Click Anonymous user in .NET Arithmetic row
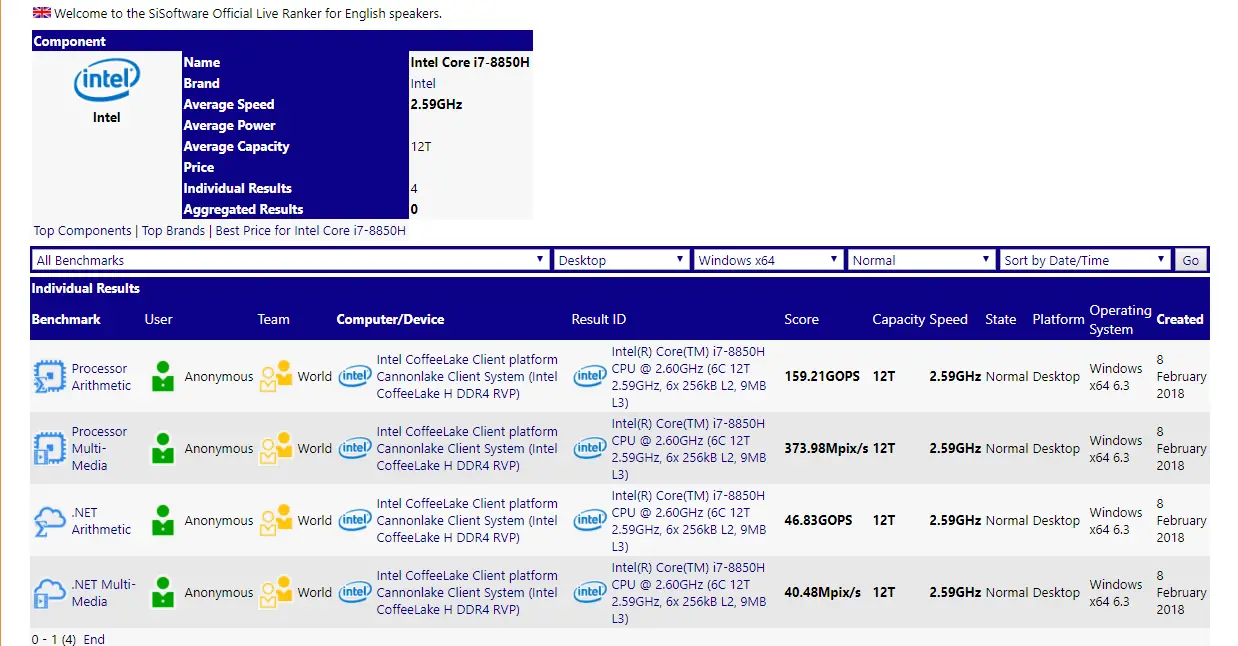Image resolution: width=1238 pixels, height=646 pixels. (219, 521)
